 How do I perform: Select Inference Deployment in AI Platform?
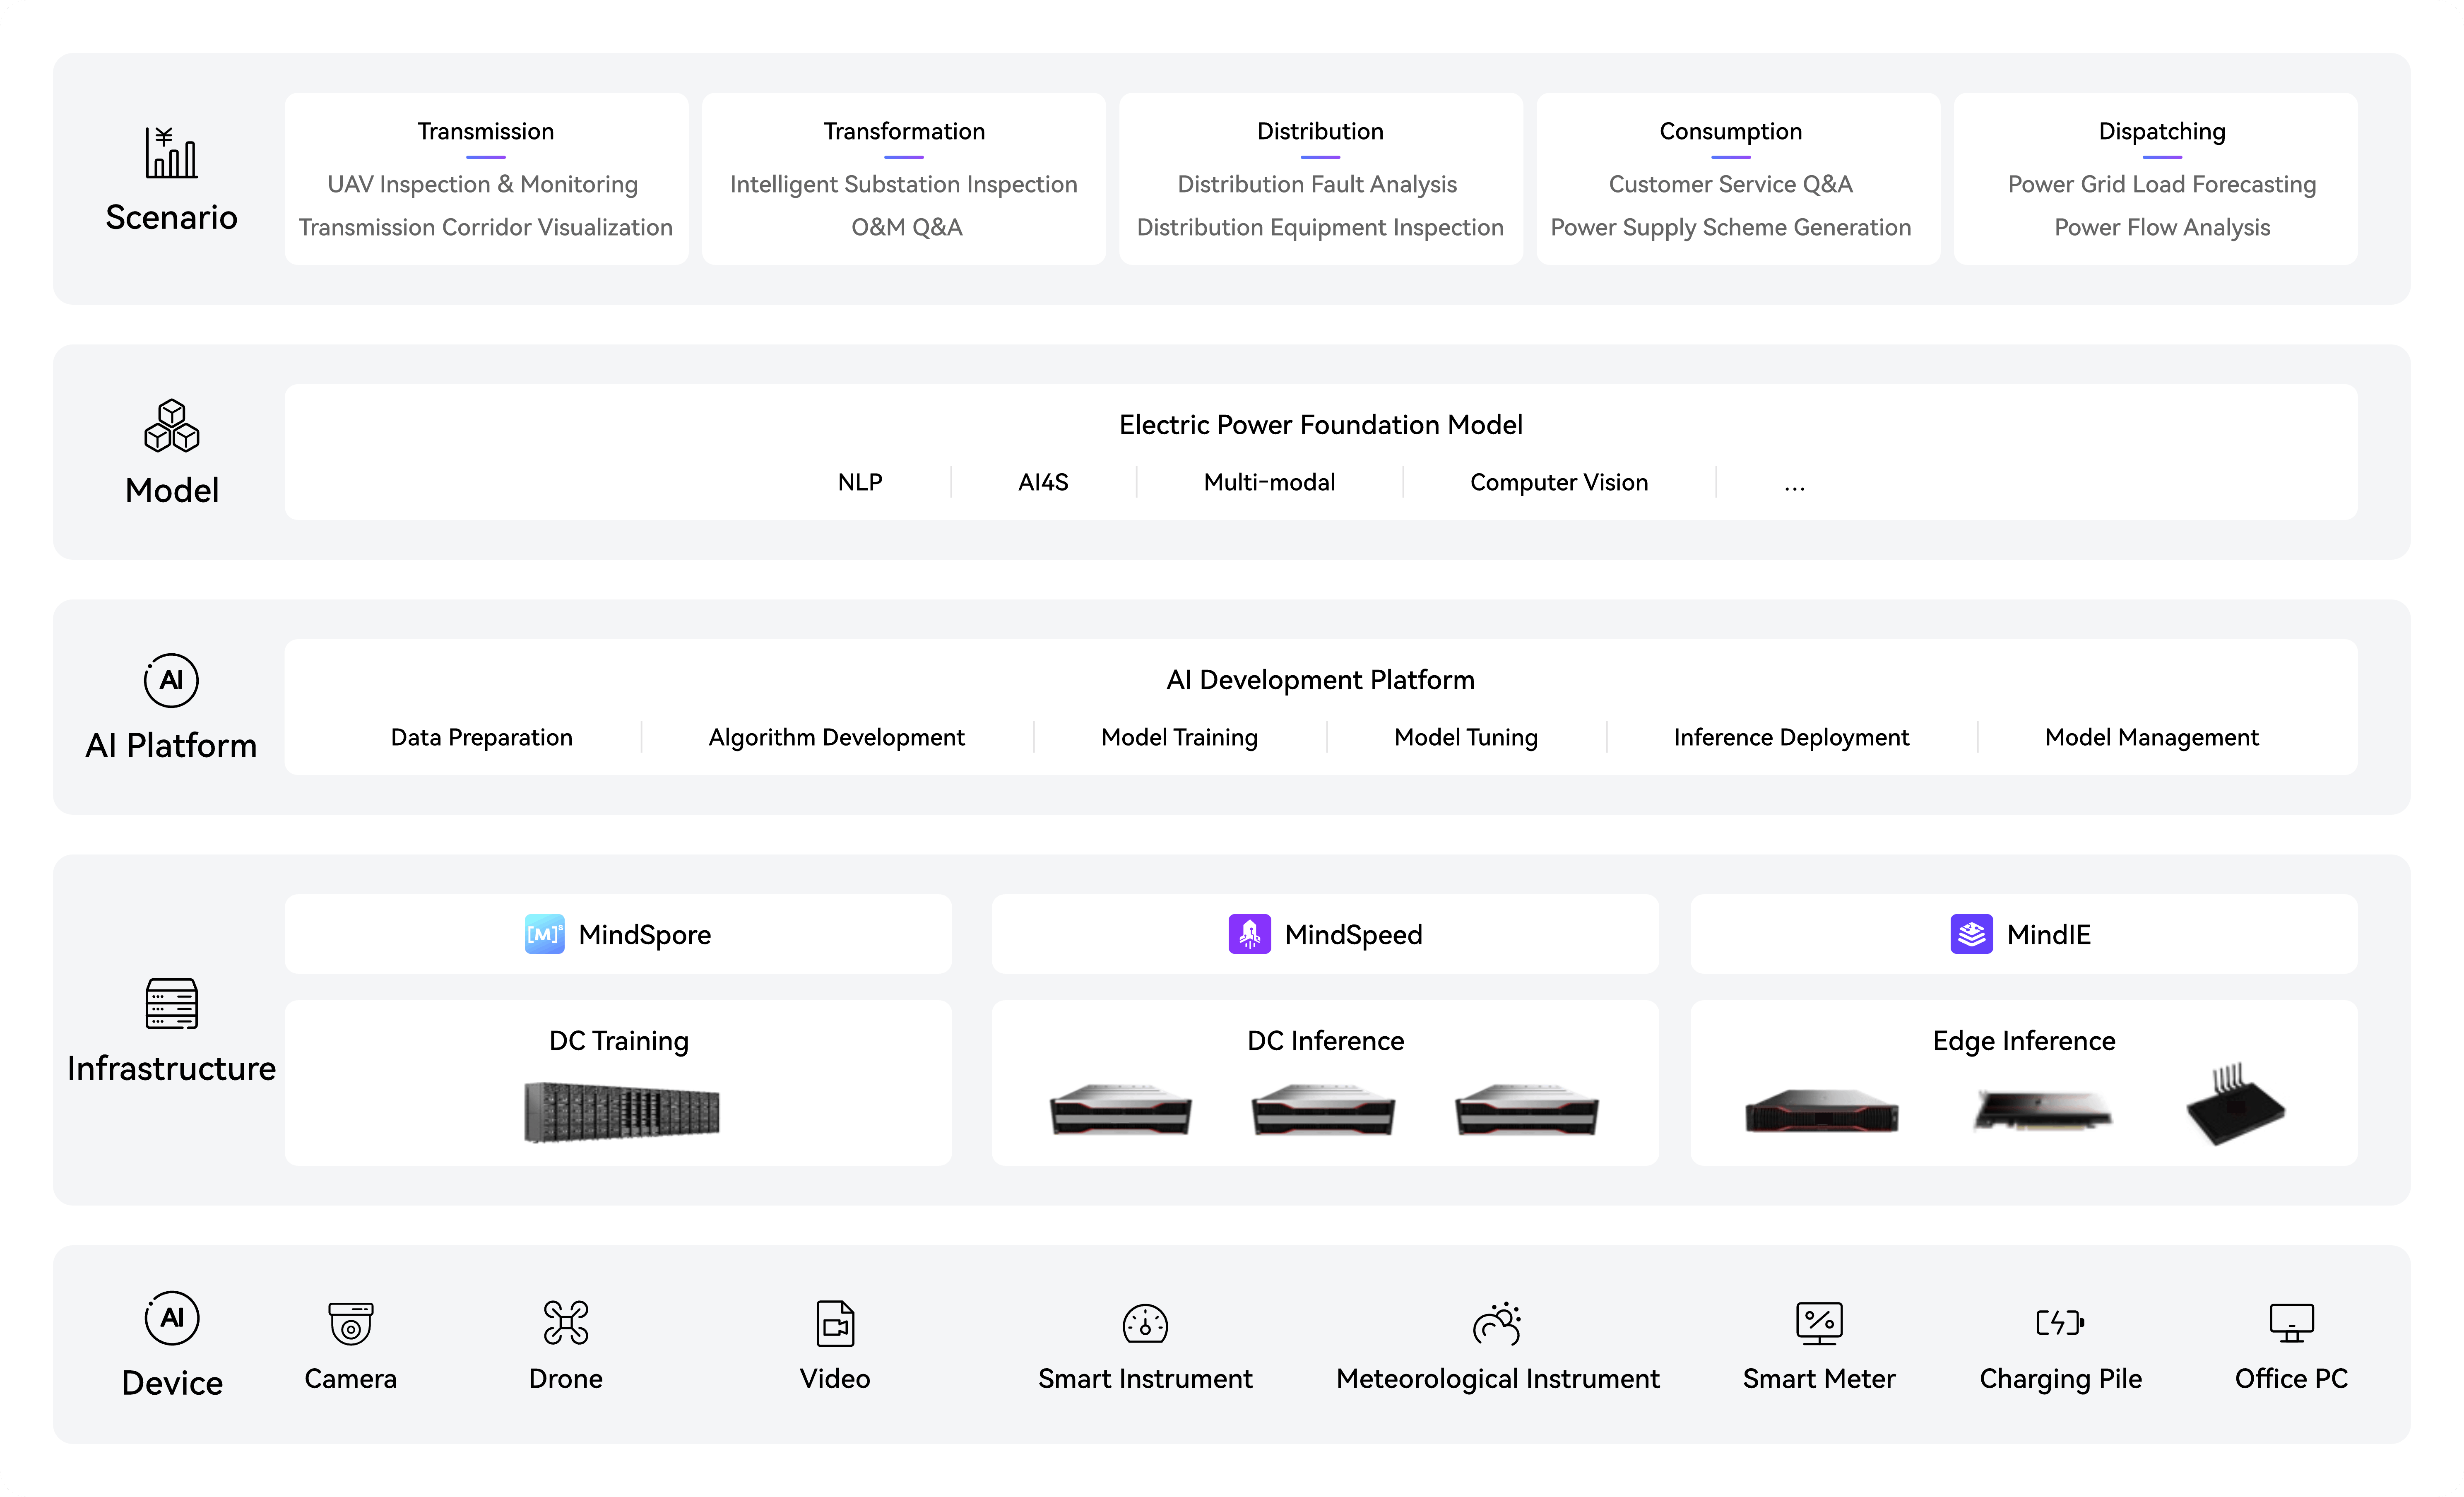1791,737
